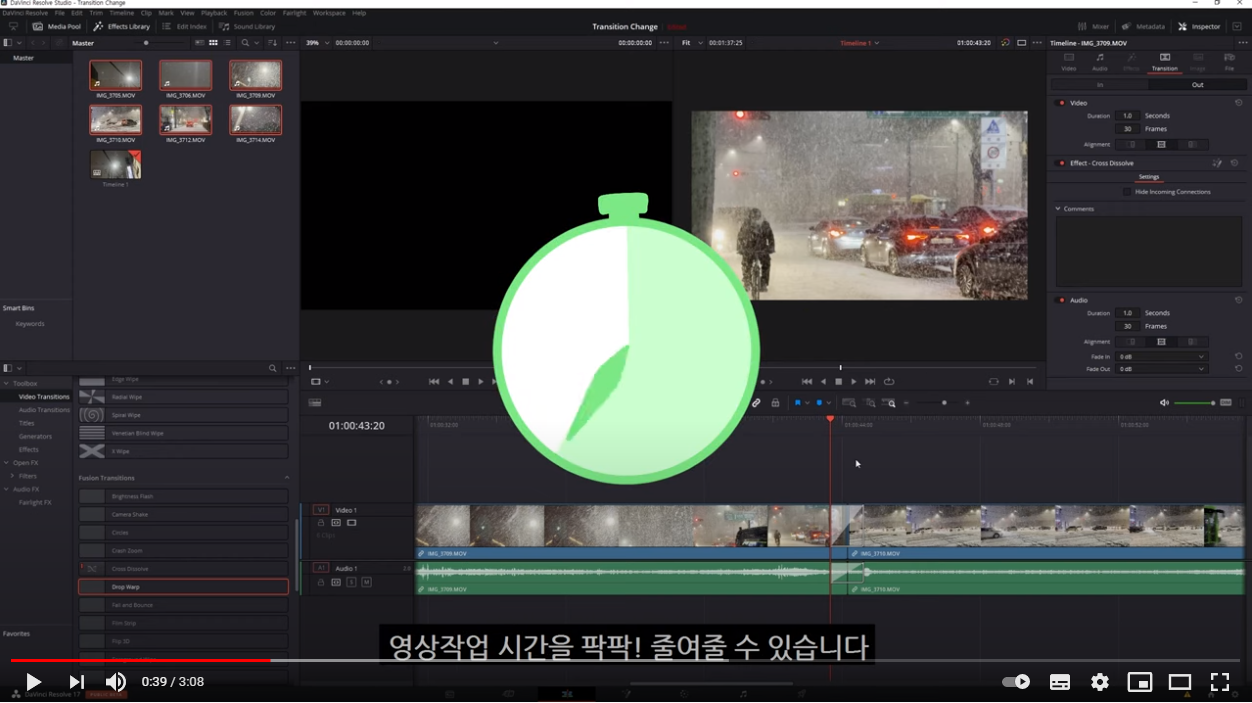Open the Effects Library panel

click(x=122, y=27)
